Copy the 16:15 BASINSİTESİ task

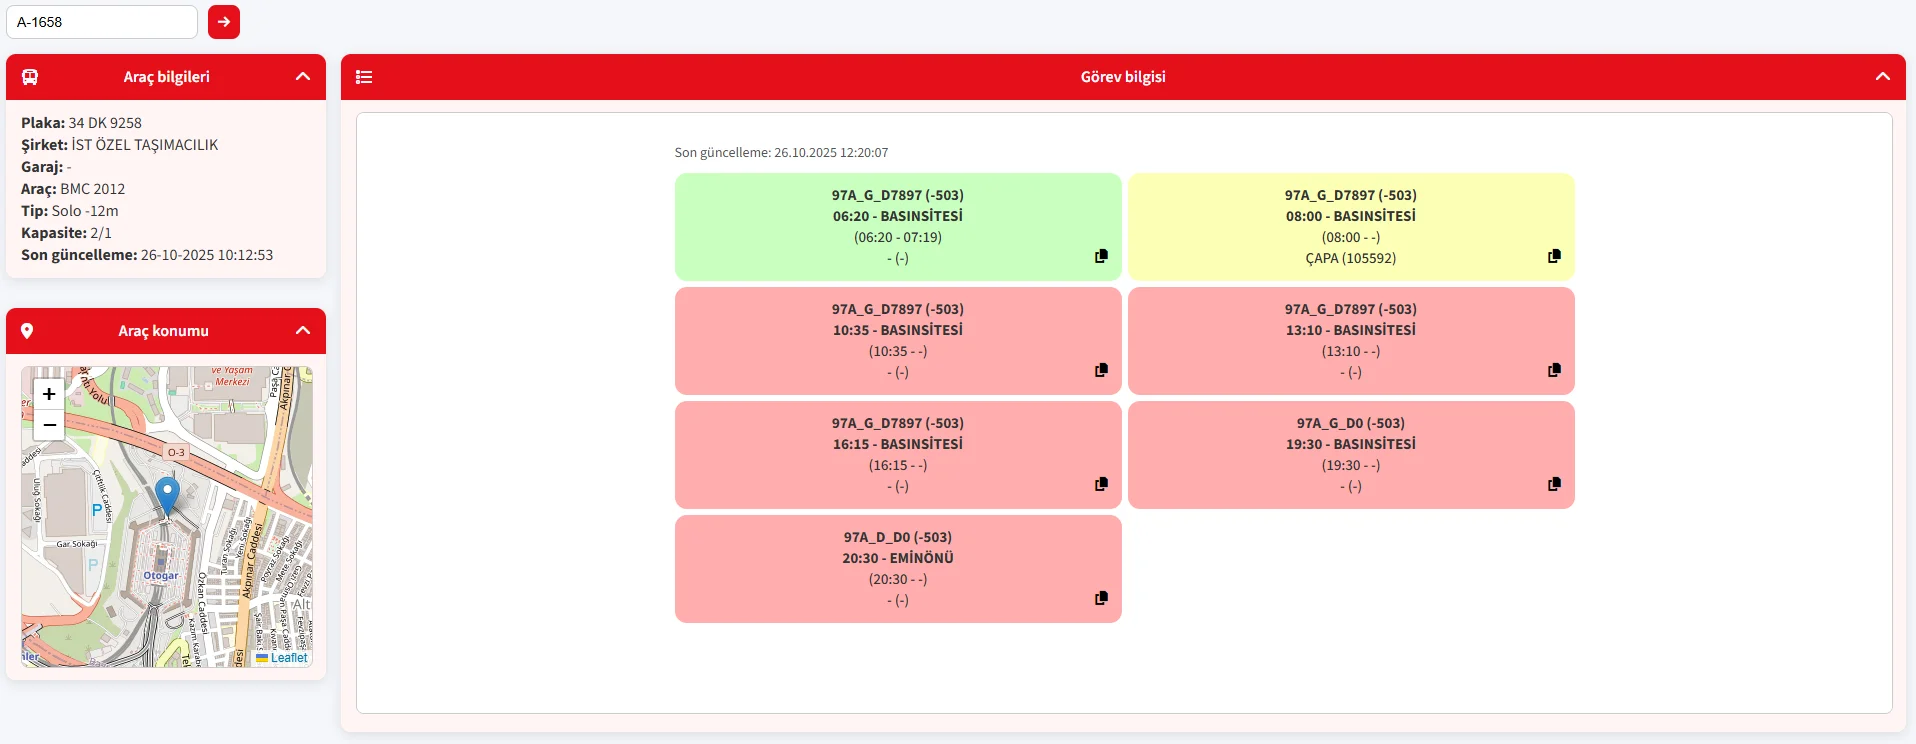(1101, 484)
